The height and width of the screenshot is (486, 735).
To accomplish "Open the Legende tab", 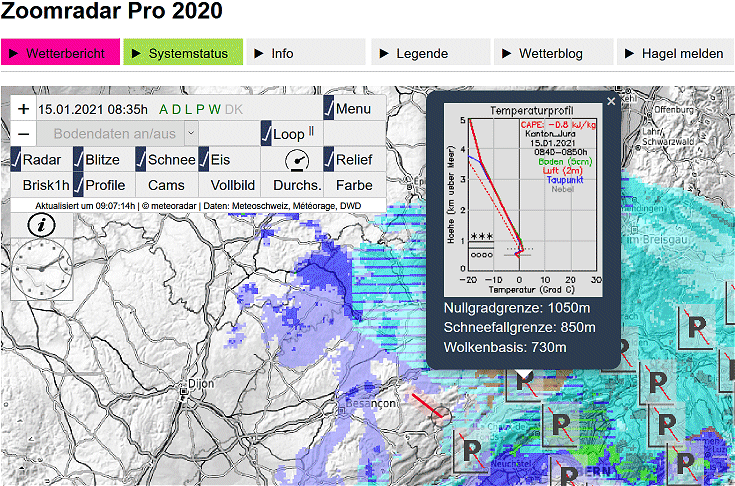I will pyautogui.click(x=431, y=53).
